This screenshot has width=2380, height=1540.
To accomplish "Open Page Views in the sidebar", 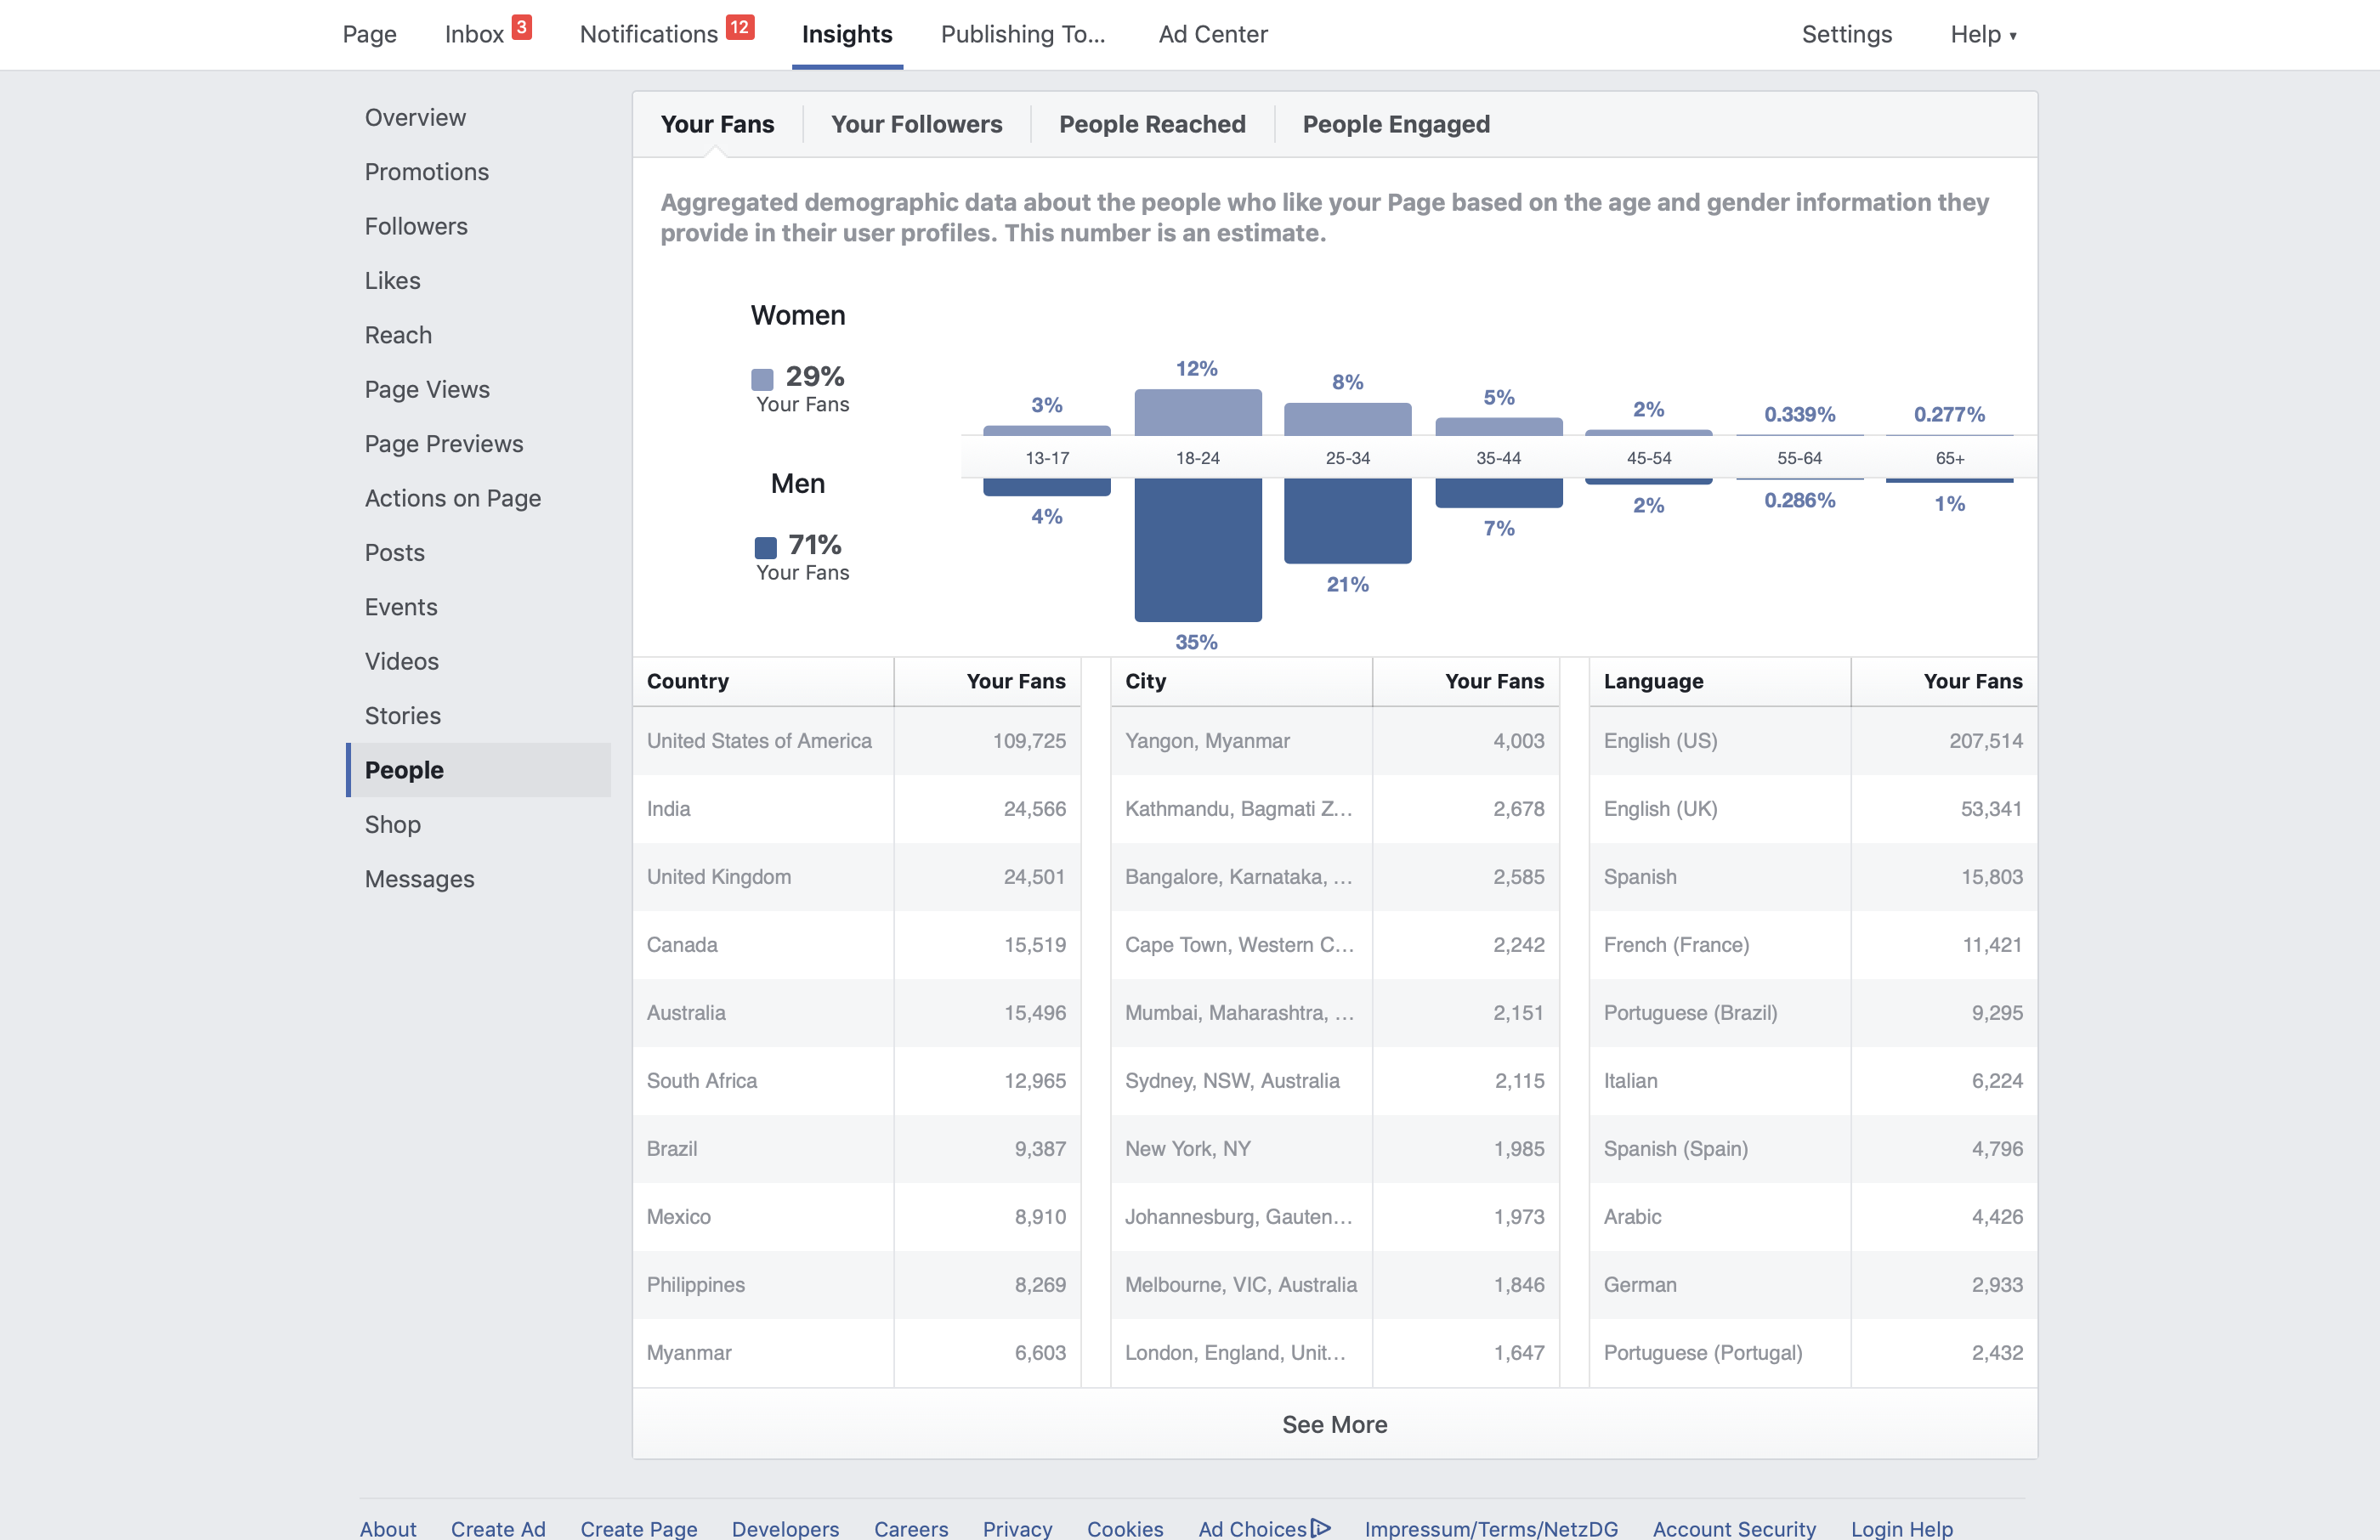I will (x=427, y=389).
